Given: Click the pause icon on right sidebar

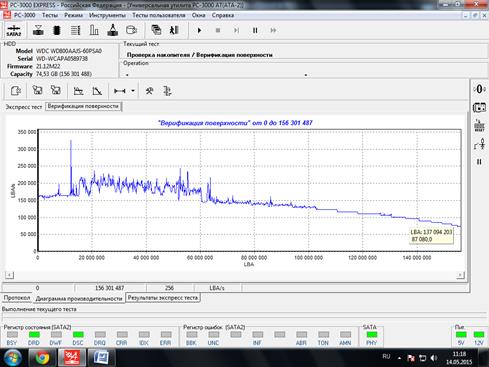Looking at the screenshot, I should point(479,162).
